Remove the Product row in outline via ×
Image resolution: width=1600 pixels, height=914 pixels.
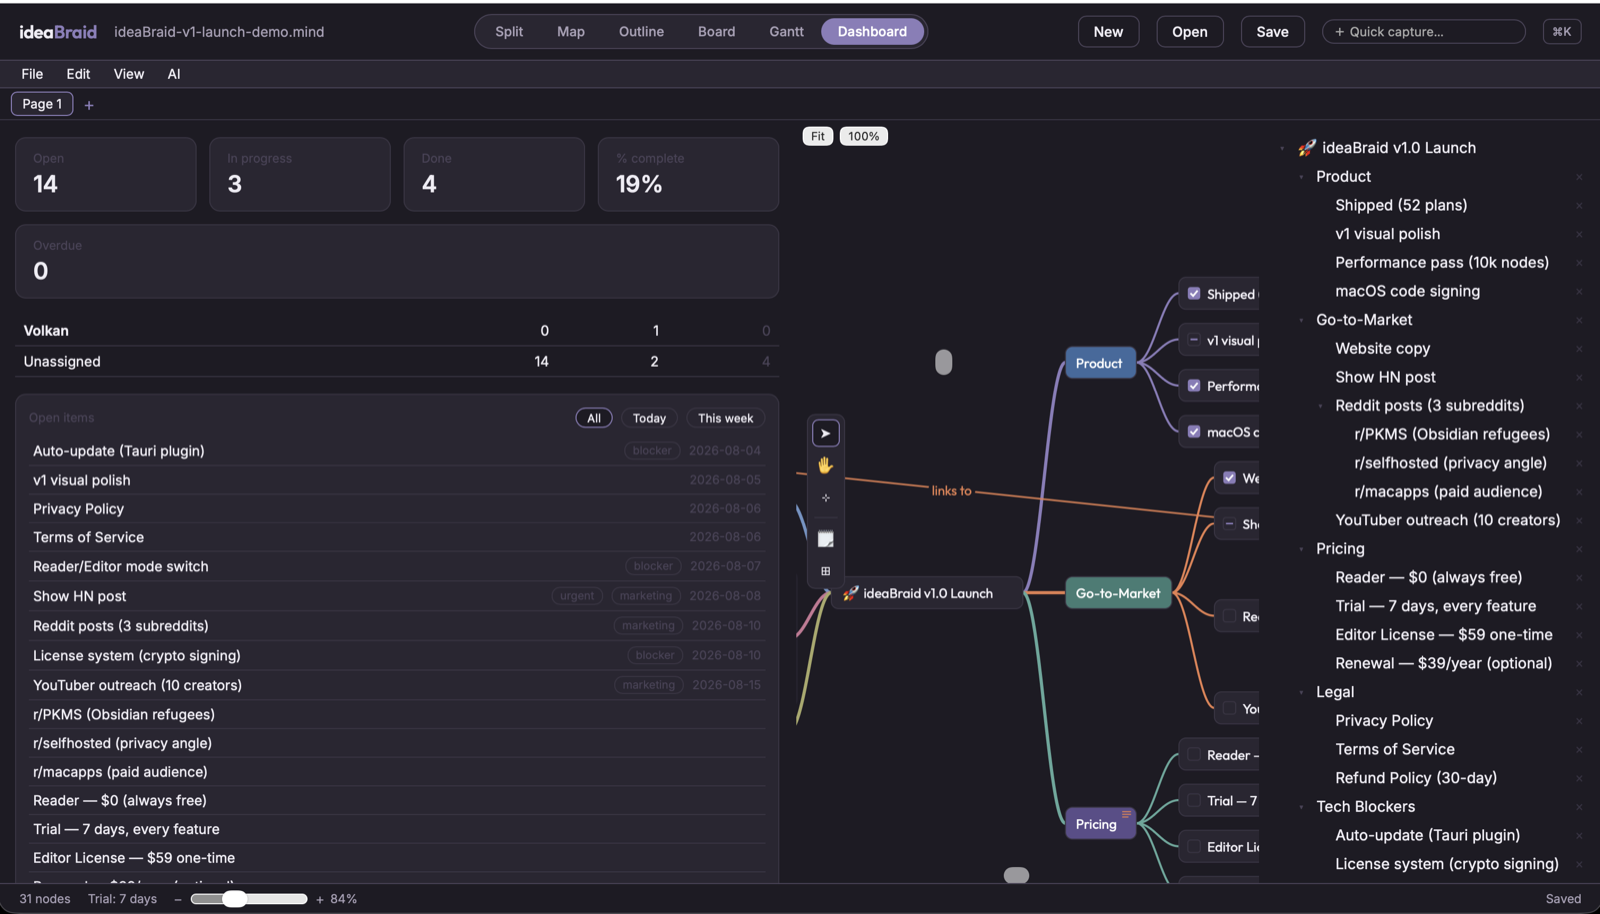pyautogui.click(x=1579, y=177)
